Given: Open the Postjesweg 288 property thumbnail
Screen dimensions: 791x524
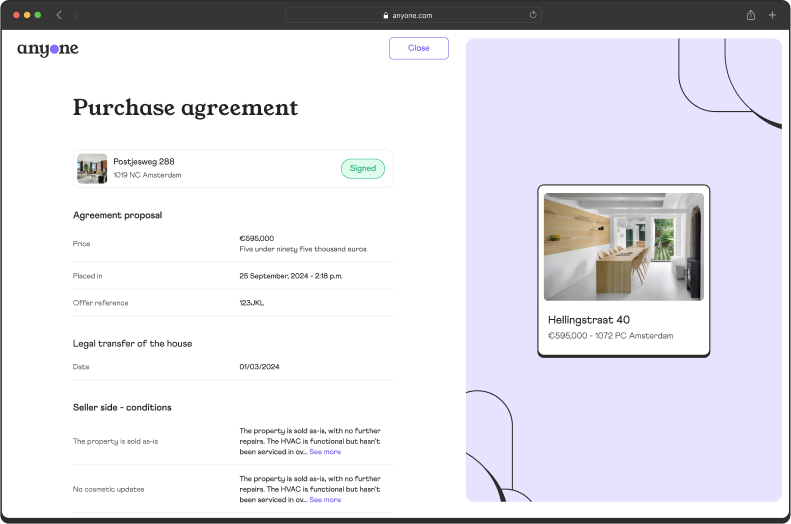Looking at the screenshot, I should [92, 168].
